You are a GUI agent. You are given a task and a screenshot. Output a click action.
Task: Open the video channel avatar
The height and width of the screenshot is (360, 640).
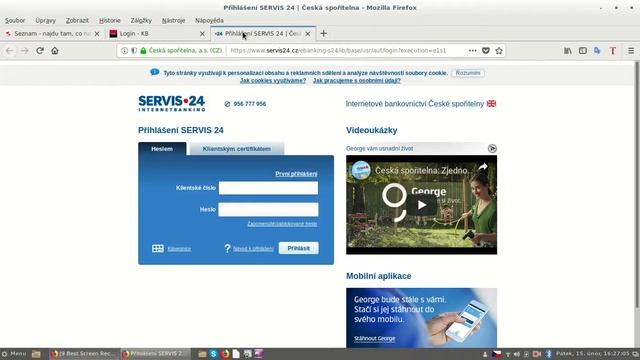coord(361,170)
